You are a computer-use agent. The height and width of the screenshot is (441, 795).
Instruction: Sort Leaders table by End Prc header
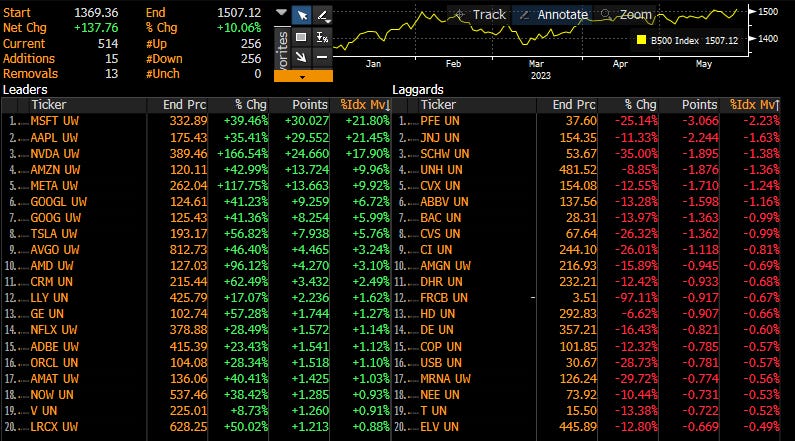177,105
